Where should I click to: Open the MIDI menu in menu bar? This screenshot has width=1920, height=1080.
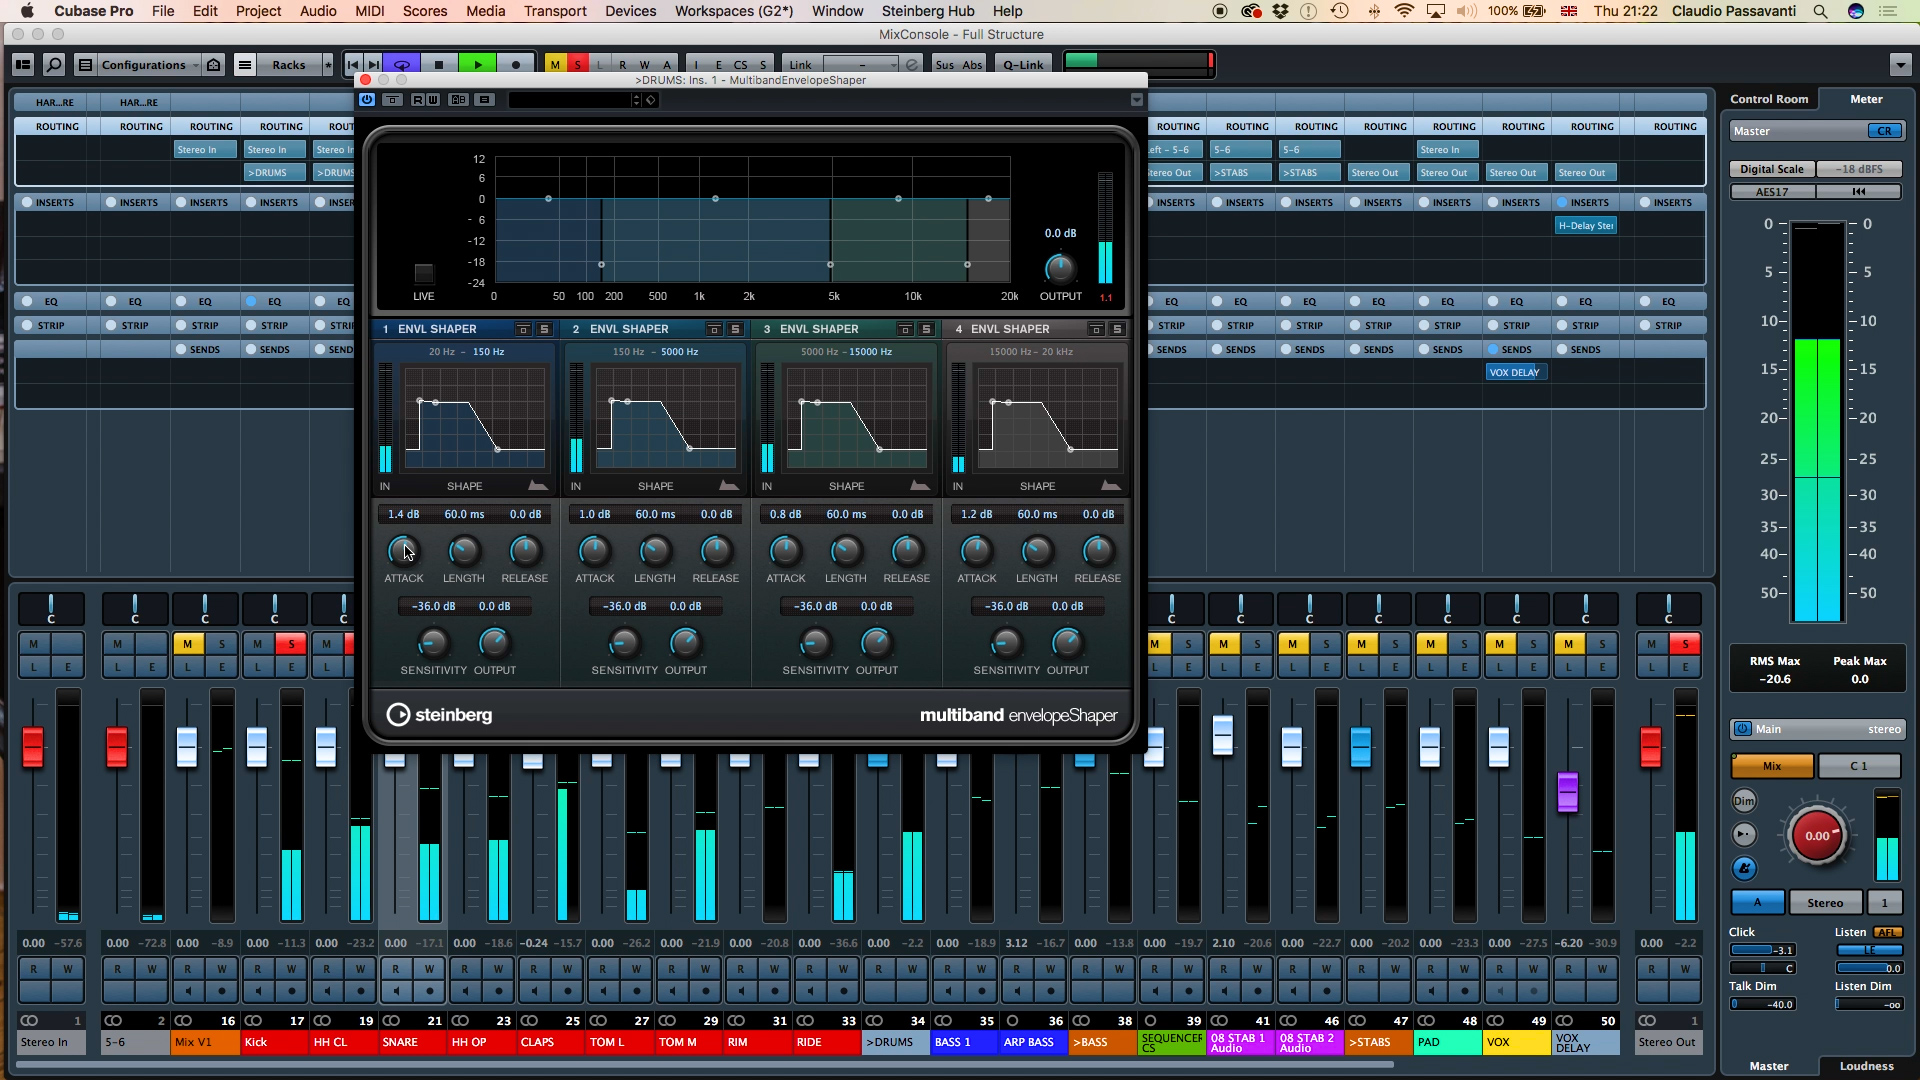pyautogui.click(x=367, y=11)
